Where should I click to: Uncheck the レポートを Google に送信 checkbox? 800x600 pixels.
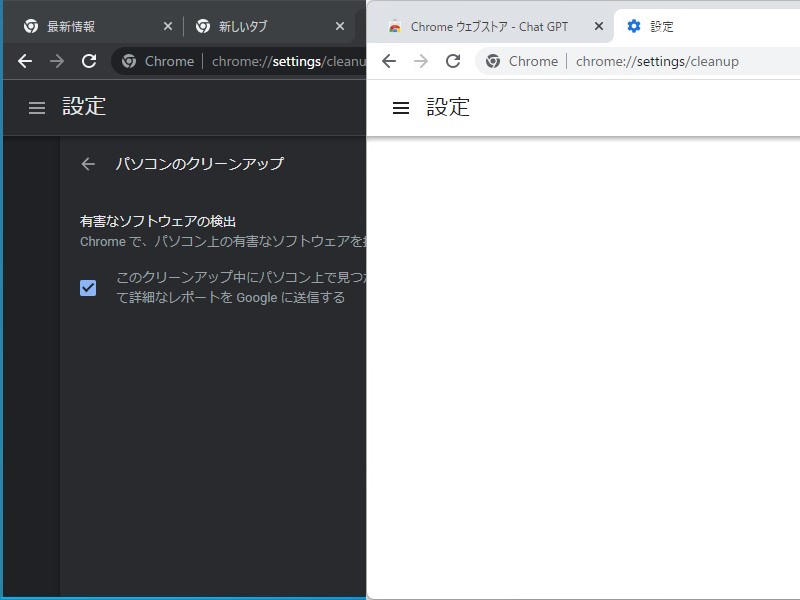point(88,287)
